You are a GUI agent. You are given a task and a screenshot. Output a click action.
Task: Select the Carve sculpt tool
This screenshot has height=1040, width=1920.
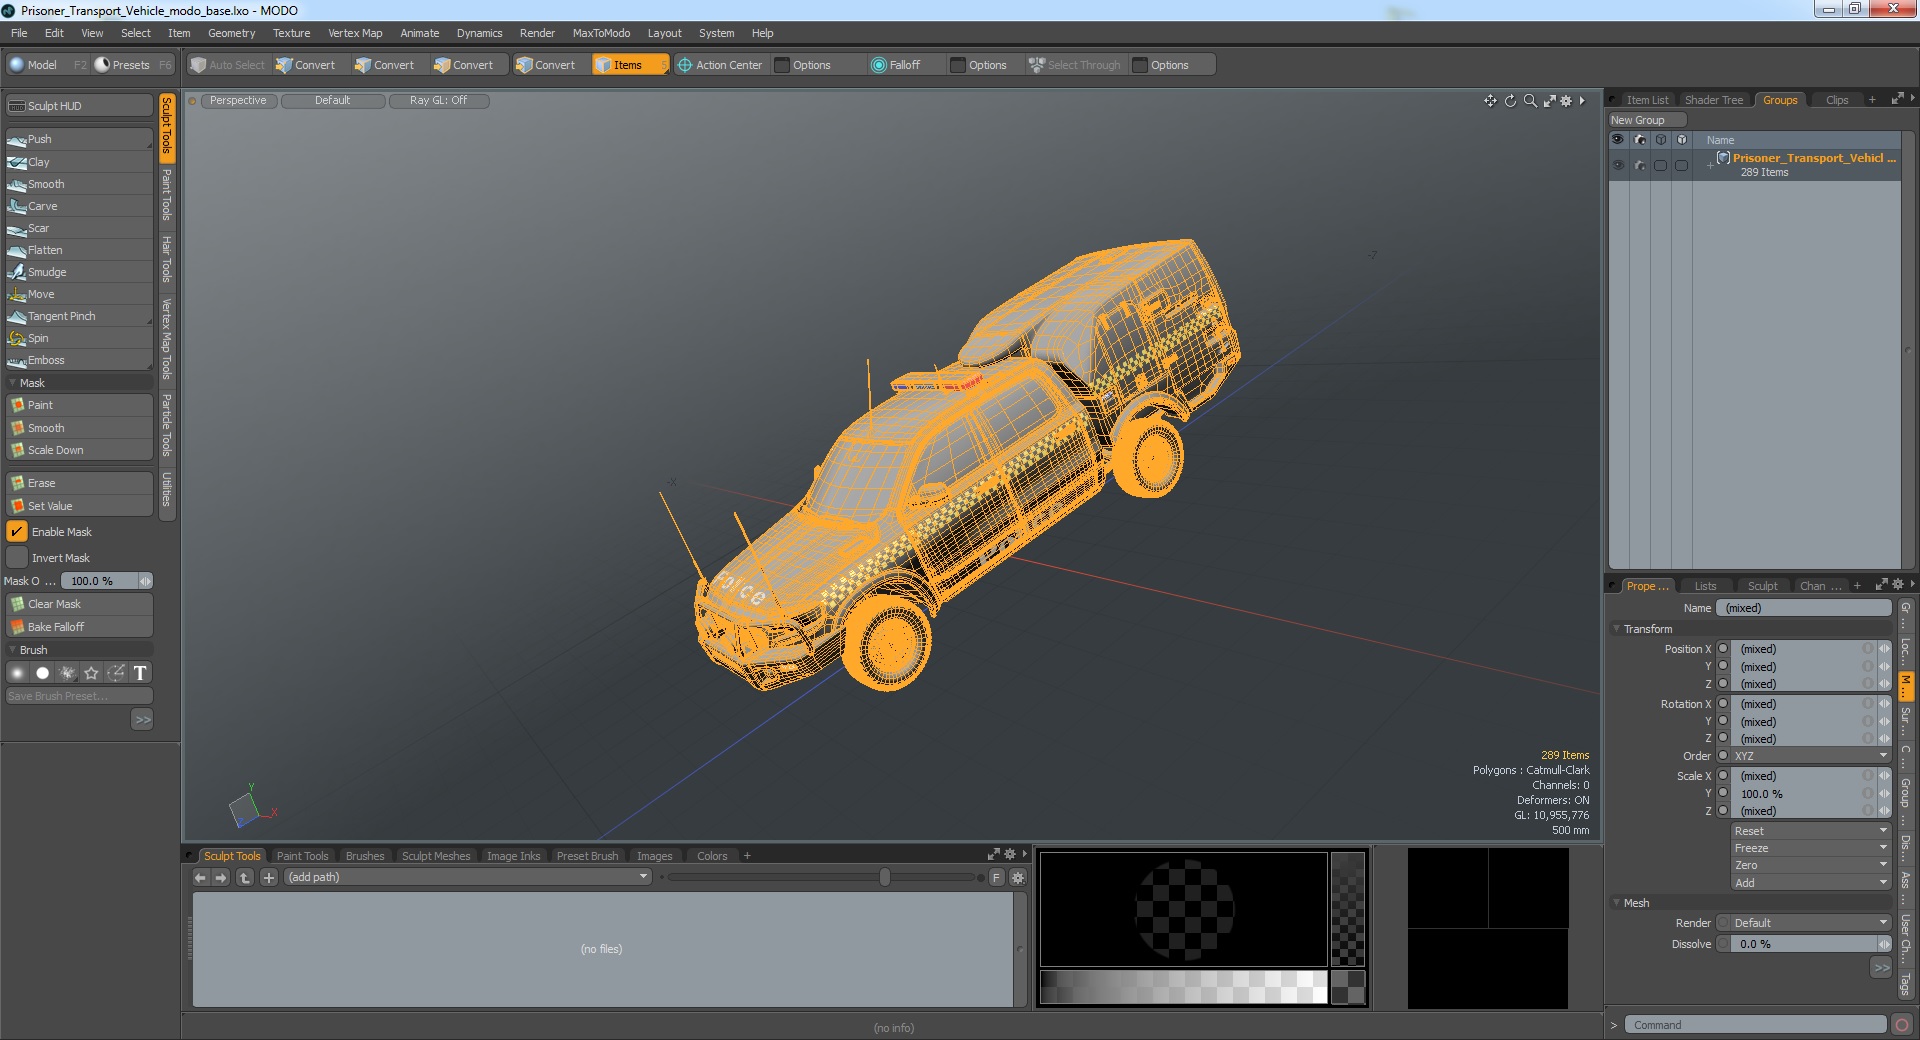click(x=79, y=206)
